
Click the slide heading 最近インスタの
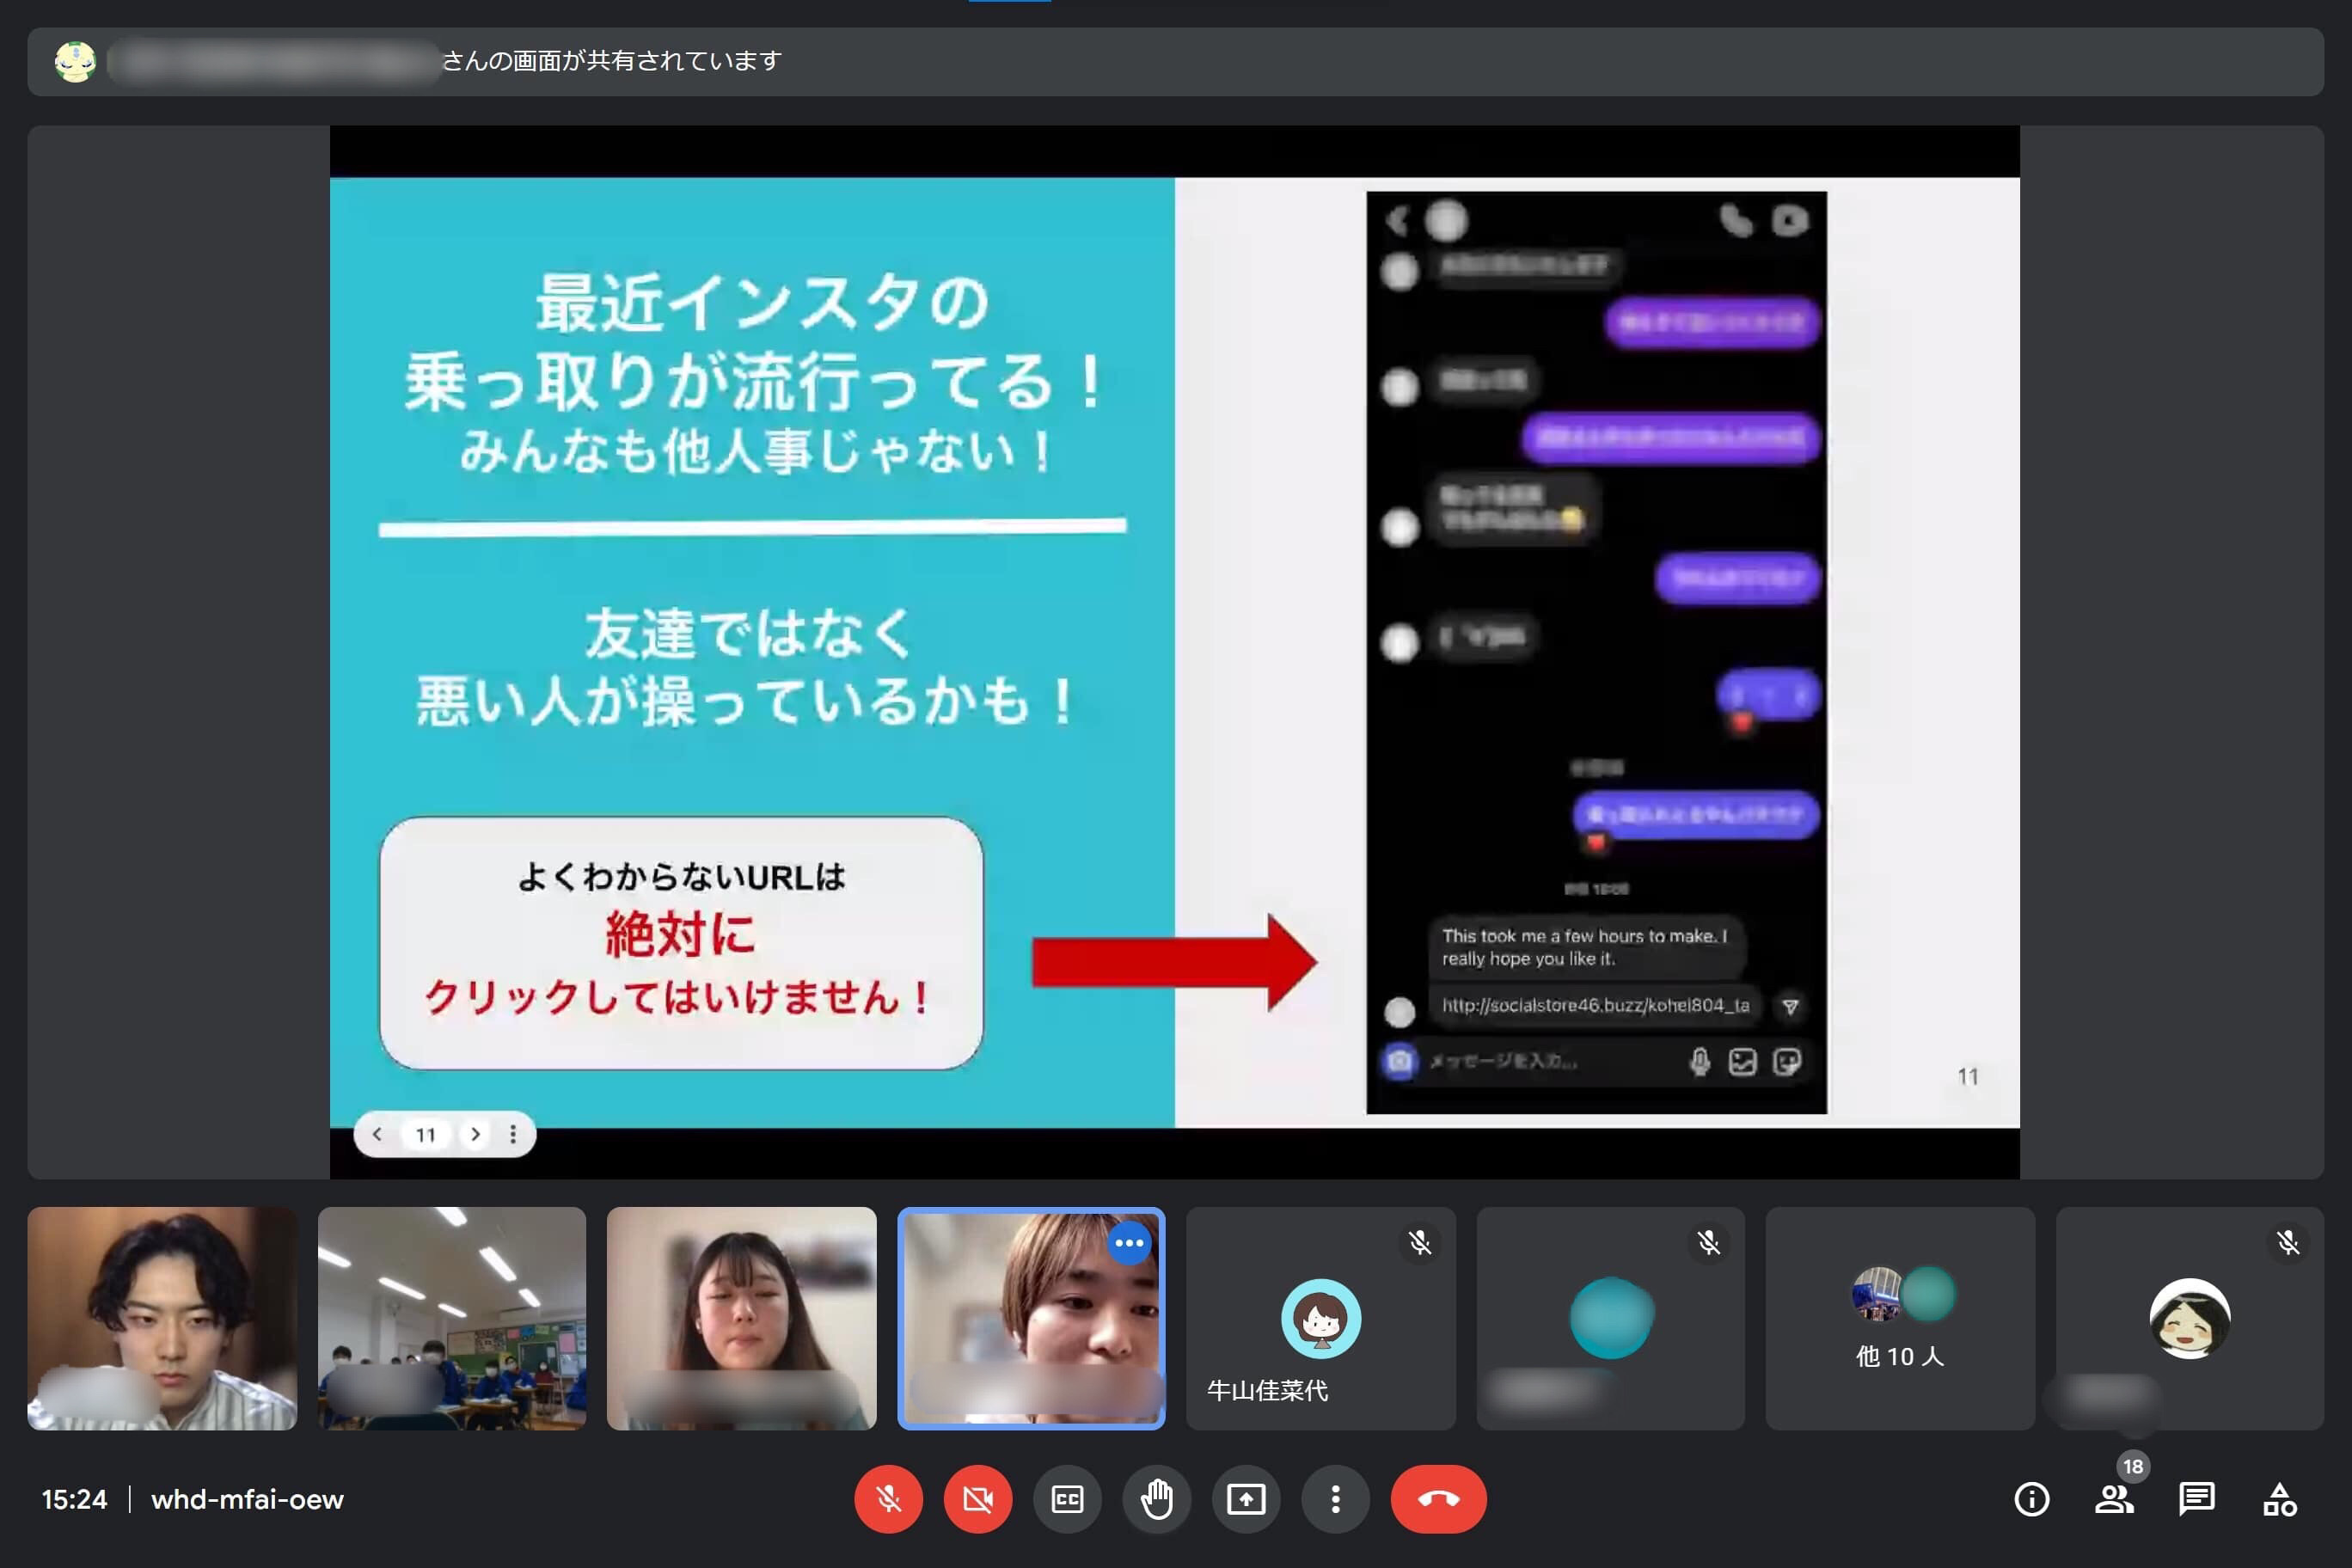(762, 303)
